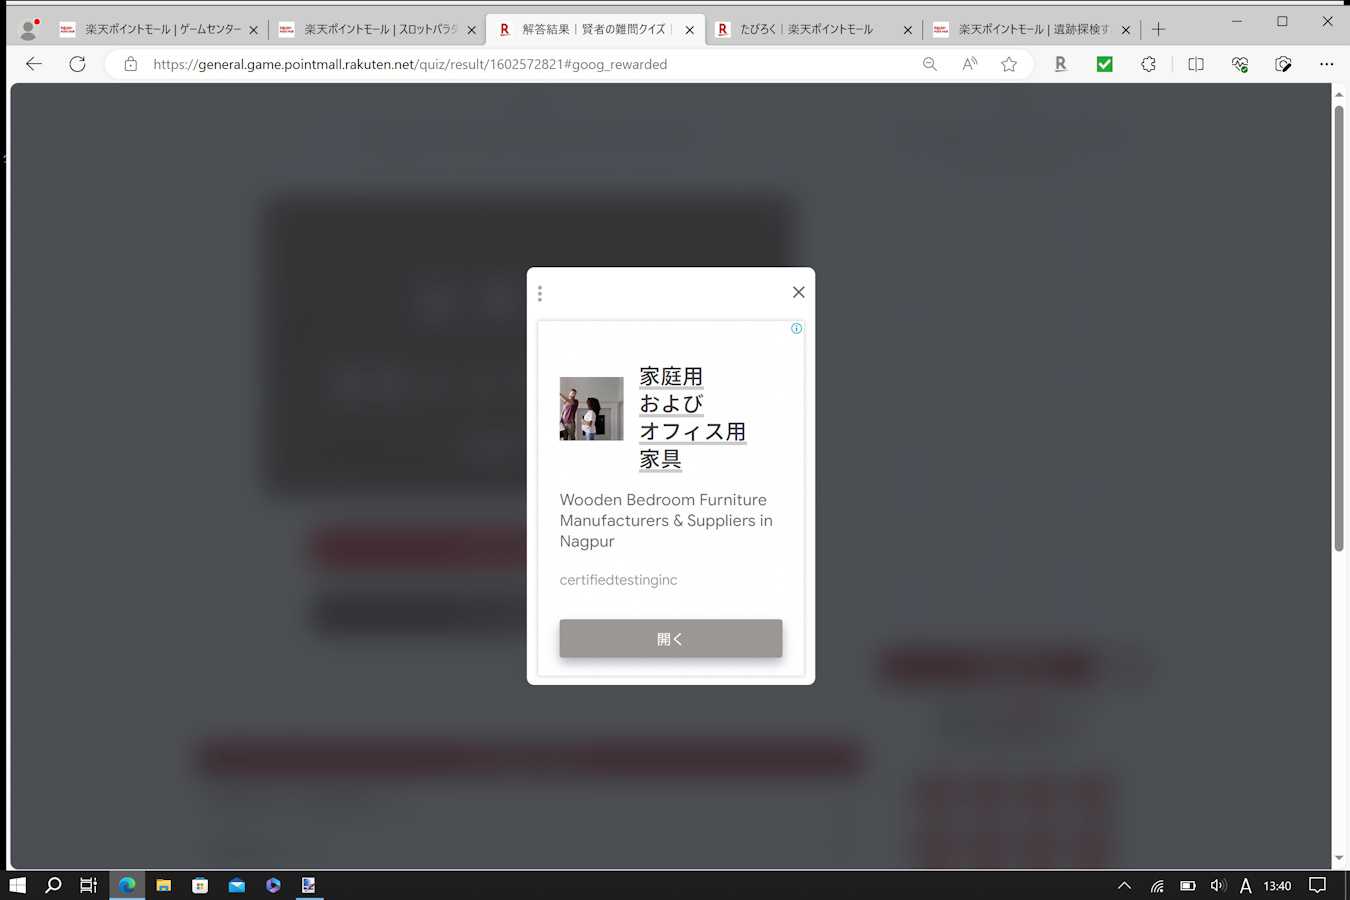The image size is (1350, 900).
Task: Click the certifiedtestinginc advertiser name
Action: [618, 580]
